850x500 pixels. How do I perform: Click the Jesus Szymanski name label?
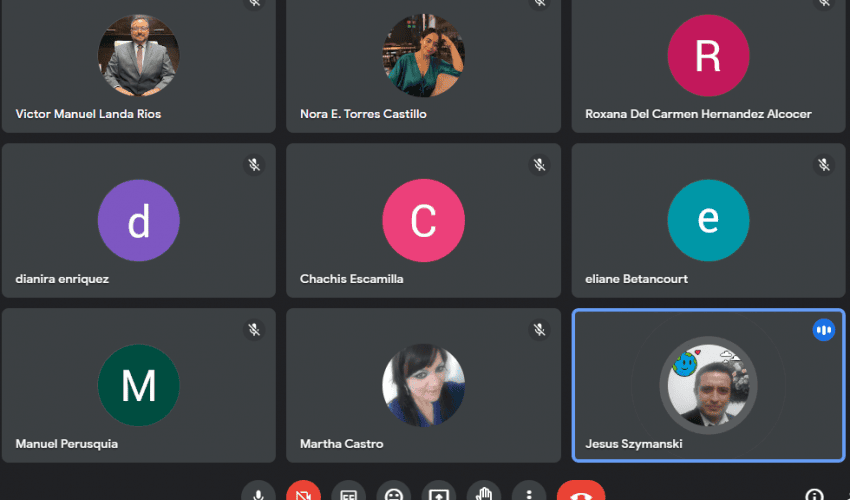click(x=634, y=443)
